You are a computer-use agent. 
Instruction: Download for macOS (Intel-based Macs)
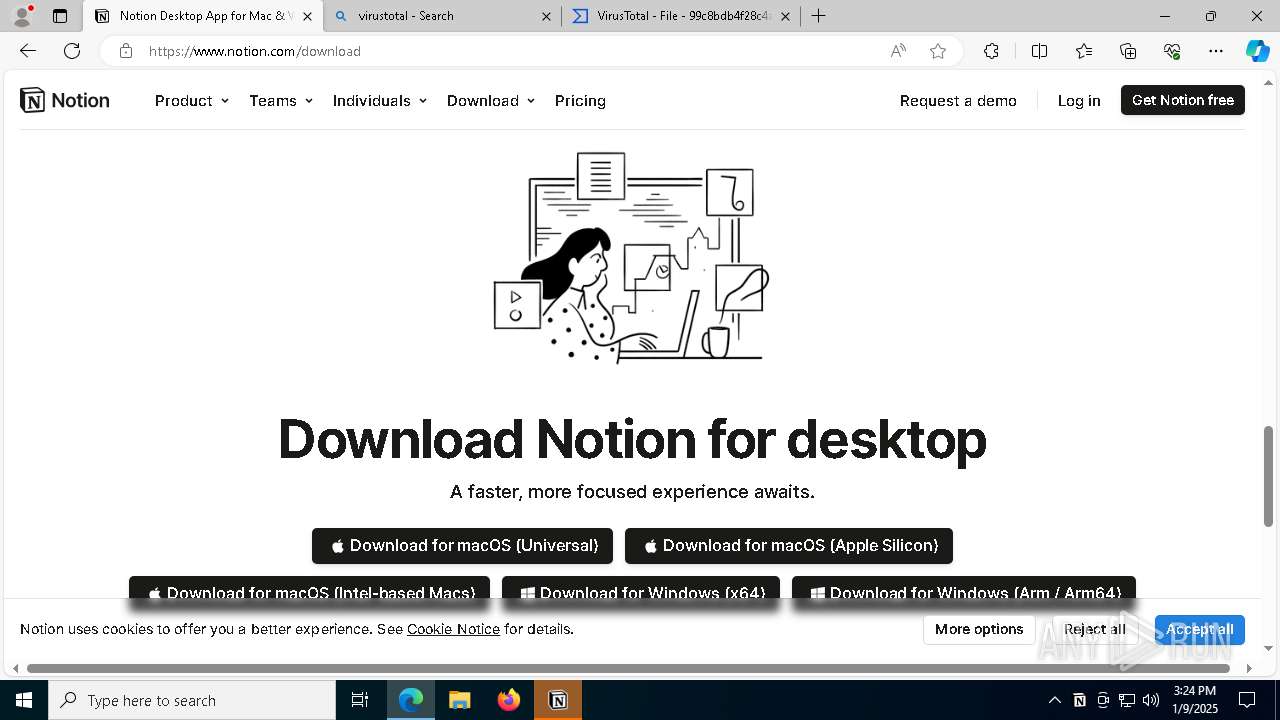pyautogui.click(x=309, y=589)
